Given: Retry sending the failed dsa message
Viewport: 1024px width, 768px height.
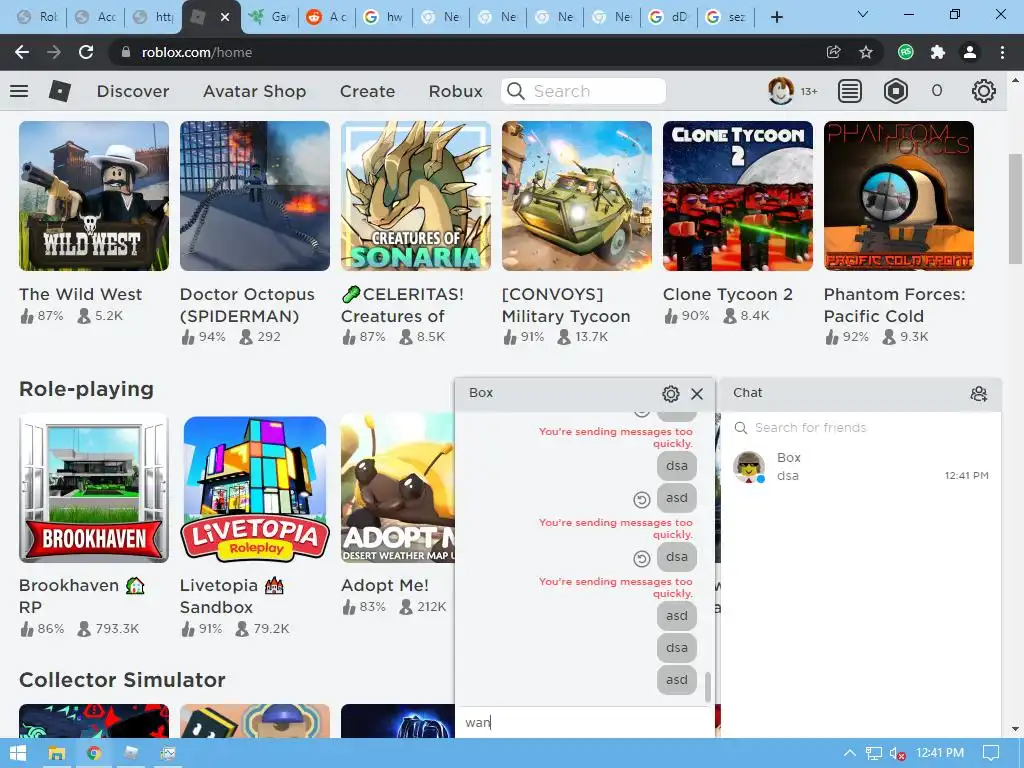Looking at the screenshot, I should (642, 558).
